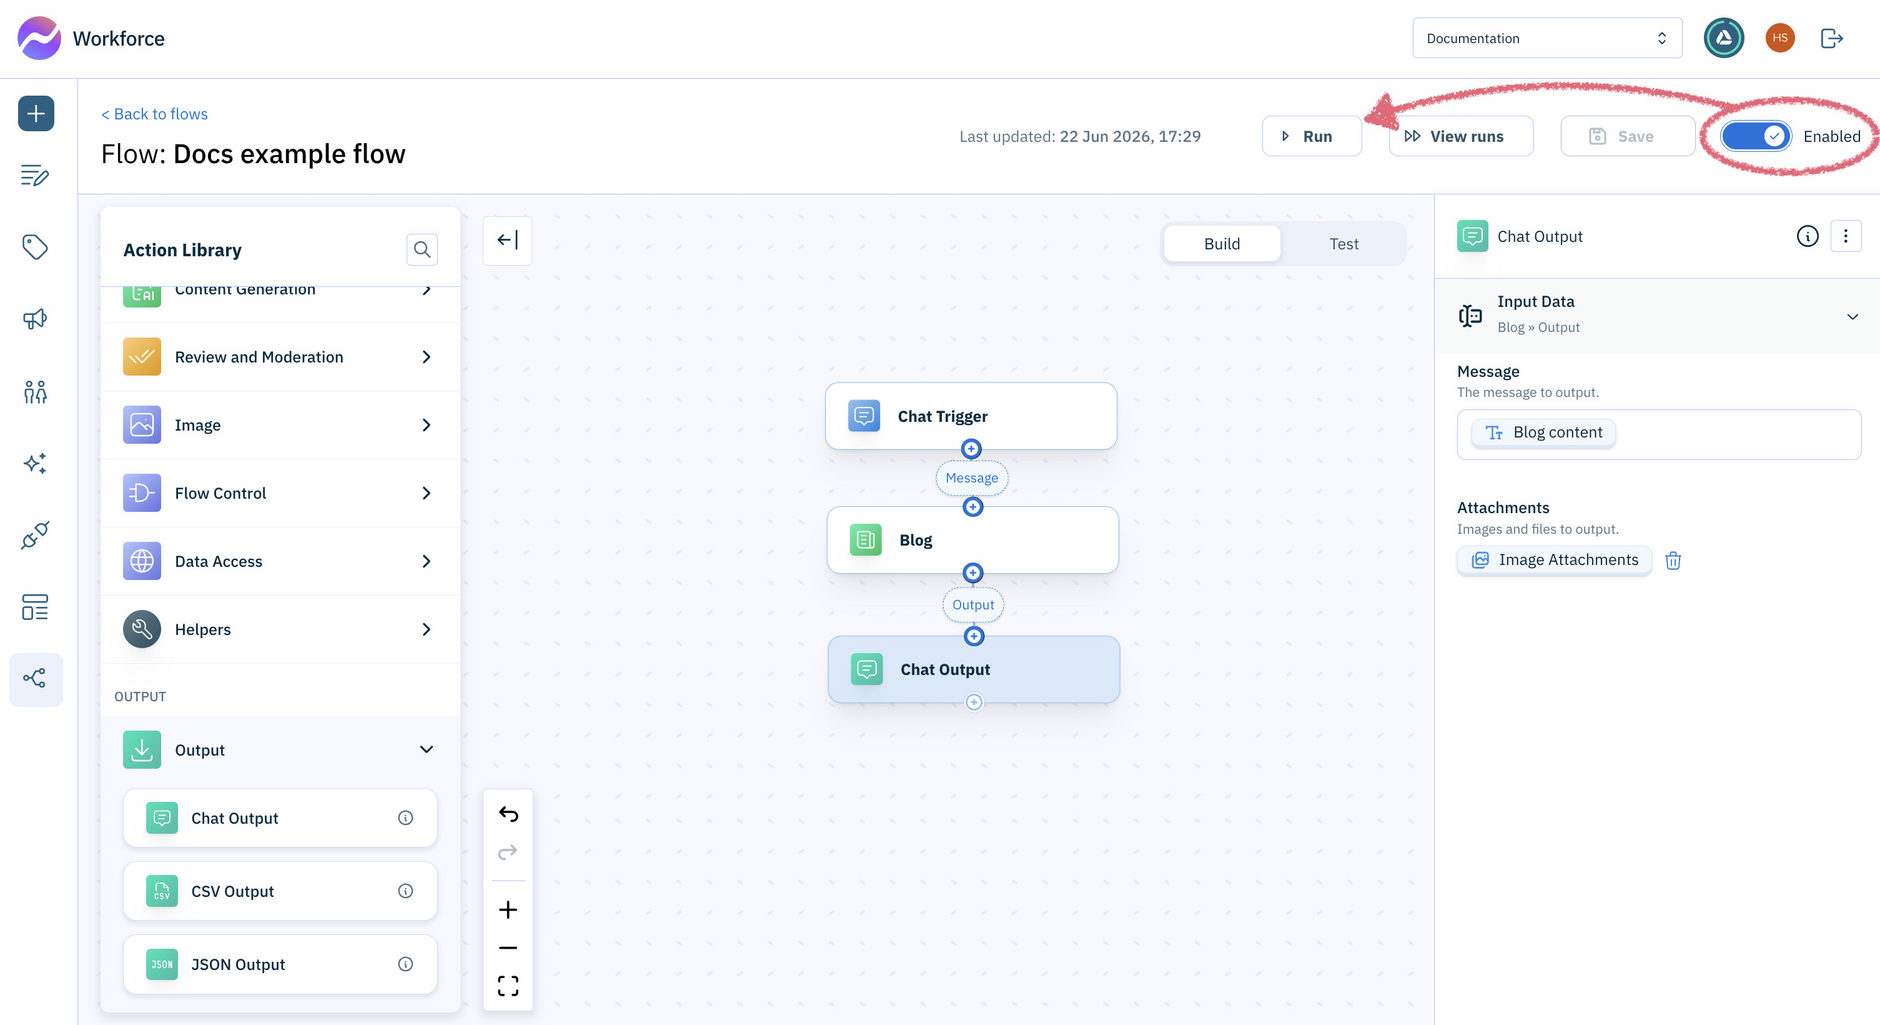Show info for JSON Output action
This screenshot has width=1880, height=1025.
[405, 964]
